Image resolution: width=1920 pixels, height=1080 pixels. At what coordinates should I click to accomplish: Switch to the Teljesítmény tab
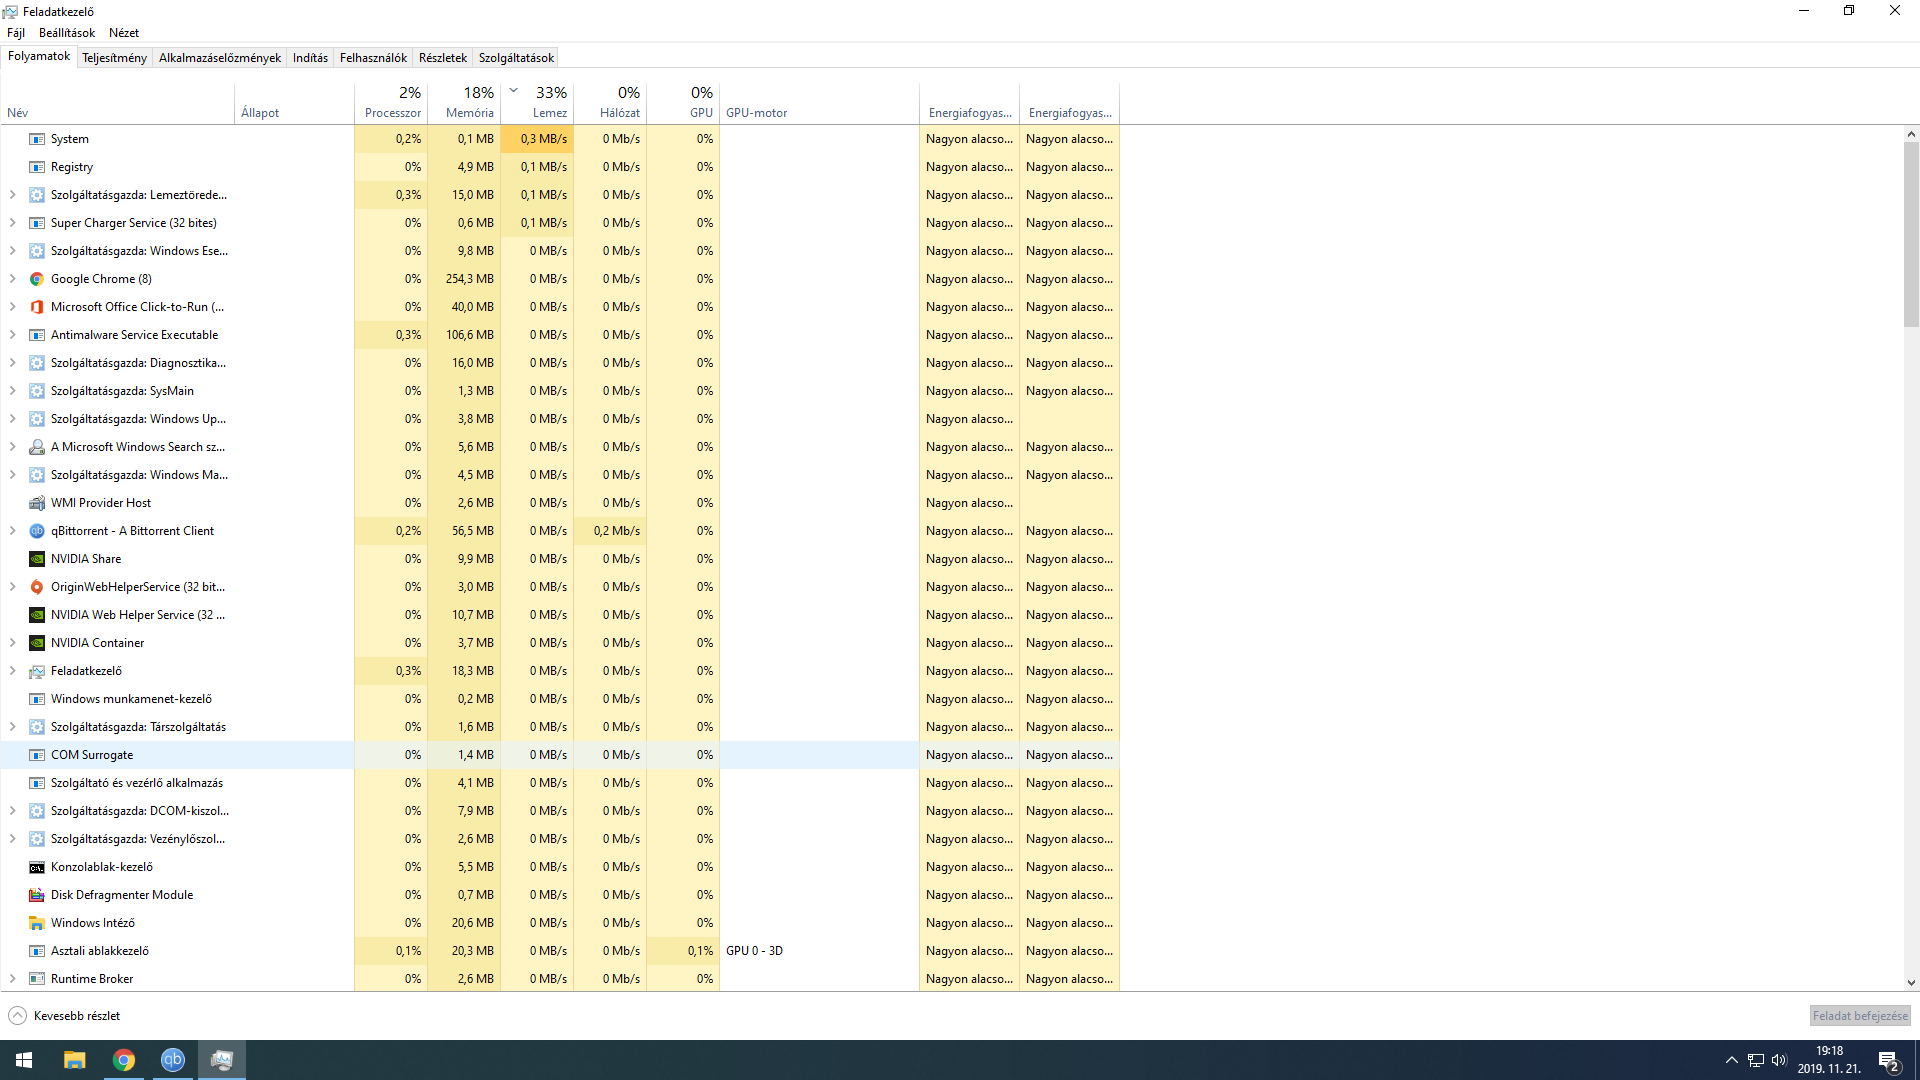click(114, 58)
